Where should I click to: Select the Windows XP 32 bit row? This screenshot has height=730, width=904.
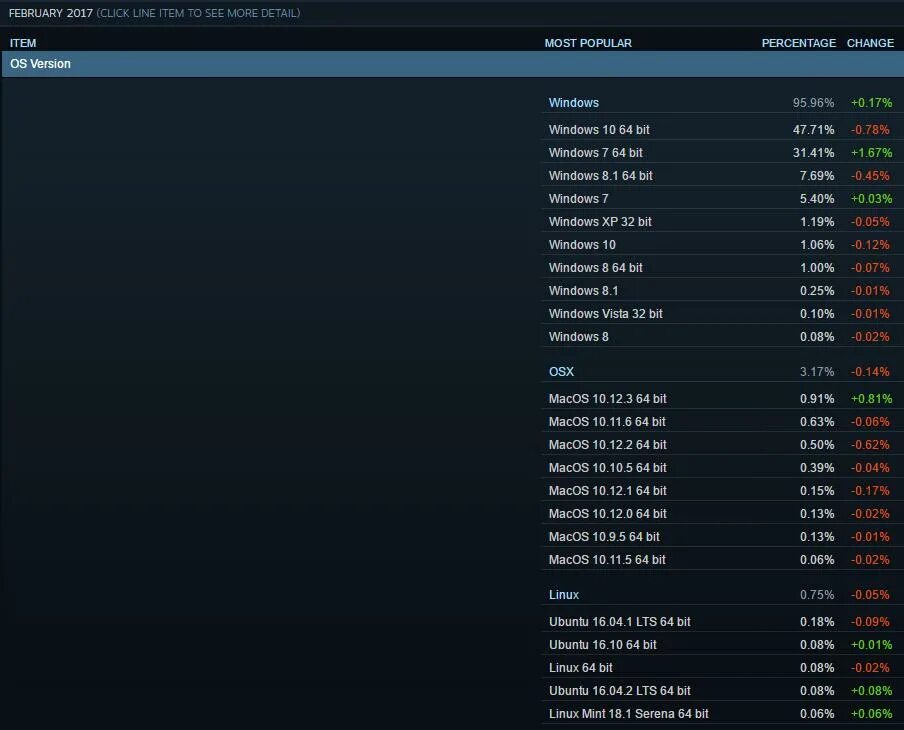tap(722, 222)
